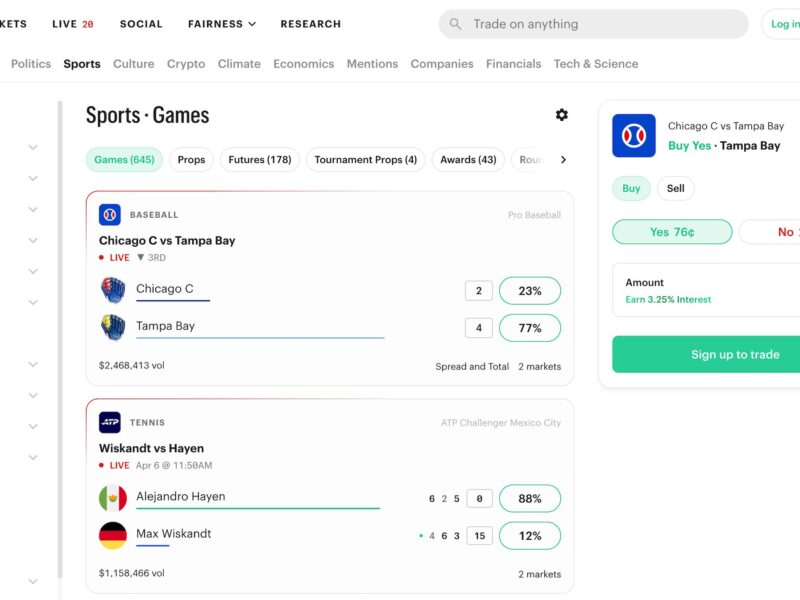Choose the Yes 76¢ option
800x600 pixels.
672,232
